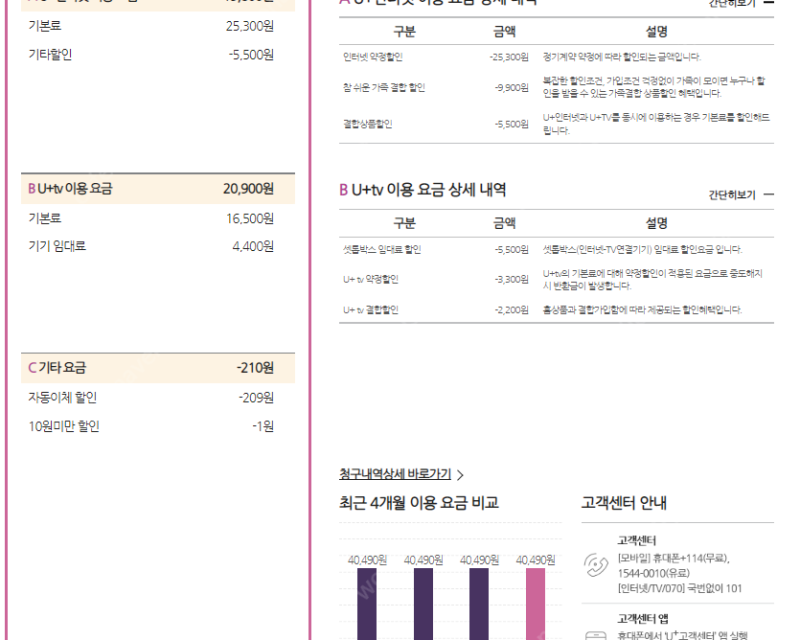
Task: Click the arrow next to 청구내역상세 바로가기
Action: (x=460, y=475)
